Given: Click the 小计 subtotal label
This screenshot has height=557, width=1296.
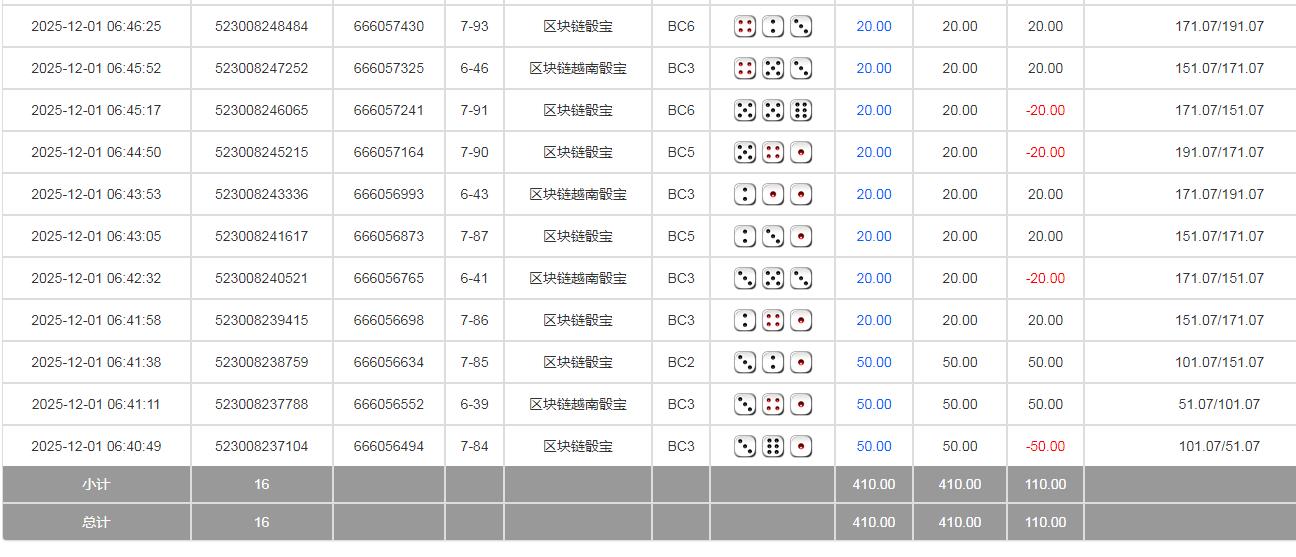Looking at the screenshot, I should click(x=96, y=485).
